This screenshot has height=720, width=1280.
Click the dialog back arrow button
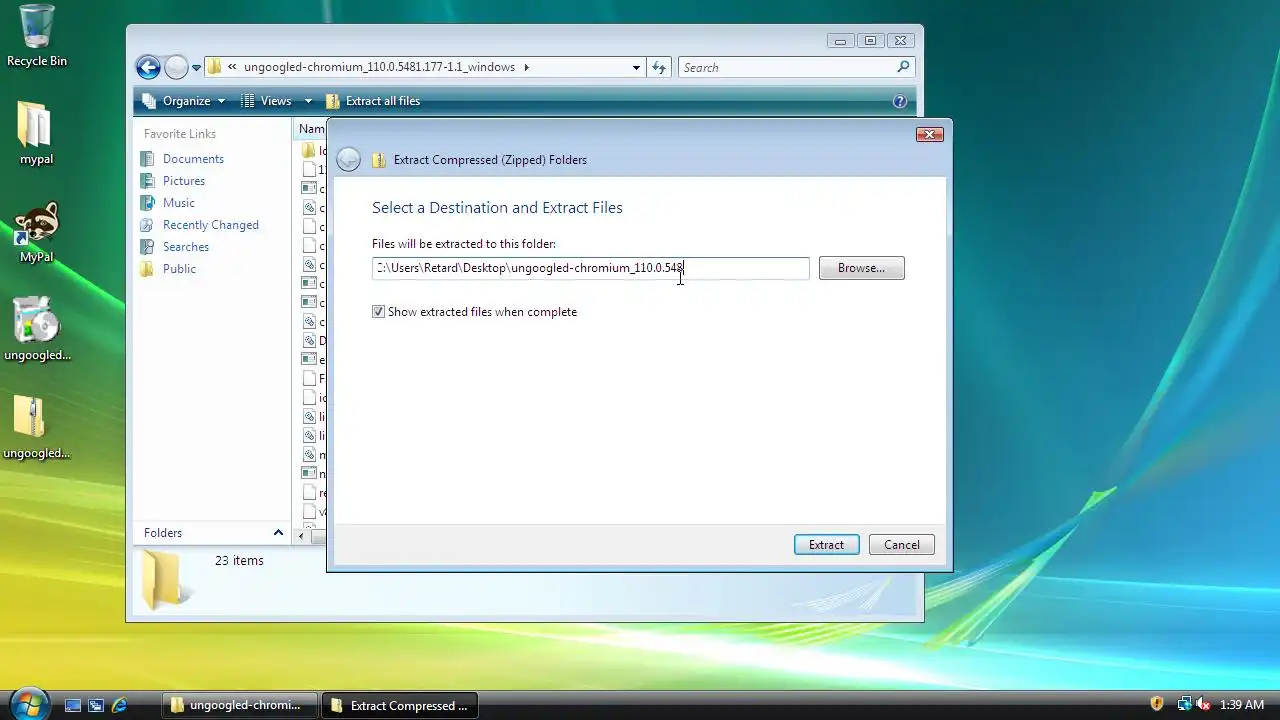(348, 159)
